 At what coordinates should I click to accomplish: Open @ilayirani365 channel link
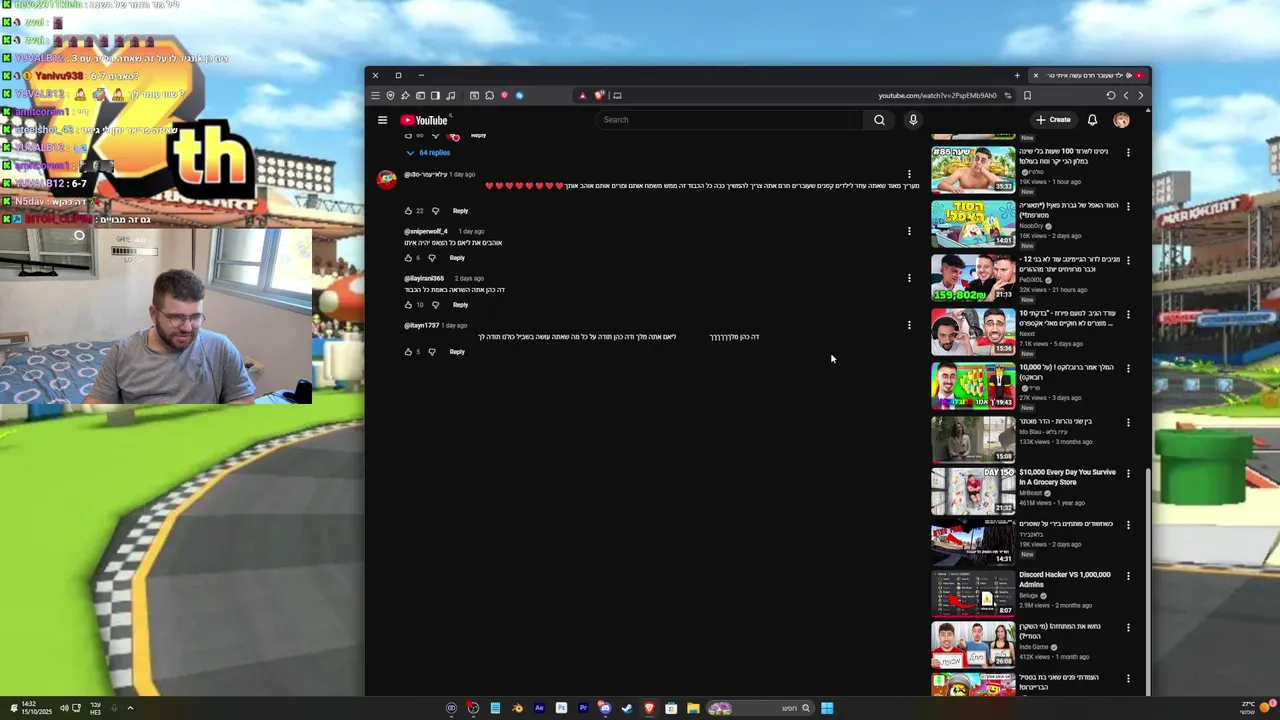(424, 279)
